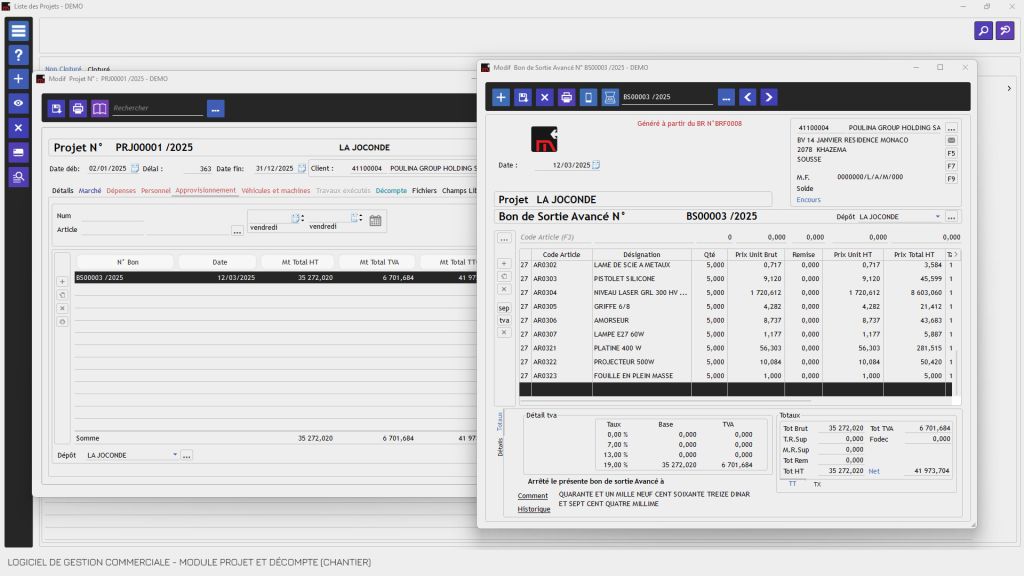Select the TT toggle under Totaux
1024x576 pixels.
tap(793, 483)
